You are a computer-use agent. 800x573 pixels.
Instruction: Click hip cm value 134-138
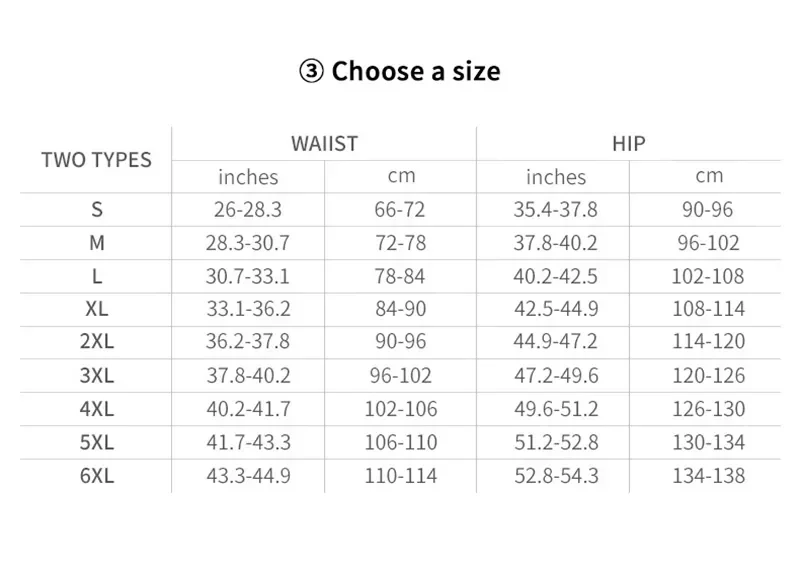pos(709,476)
